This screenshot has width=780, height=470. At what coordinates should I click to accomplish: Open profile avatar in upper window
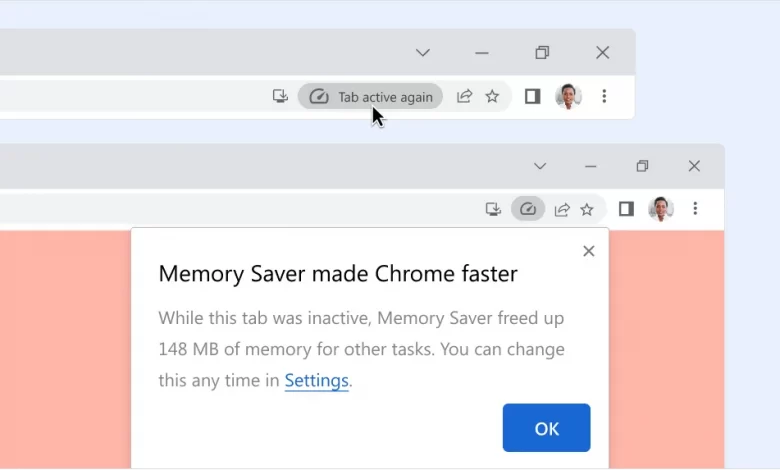point(568,96)
